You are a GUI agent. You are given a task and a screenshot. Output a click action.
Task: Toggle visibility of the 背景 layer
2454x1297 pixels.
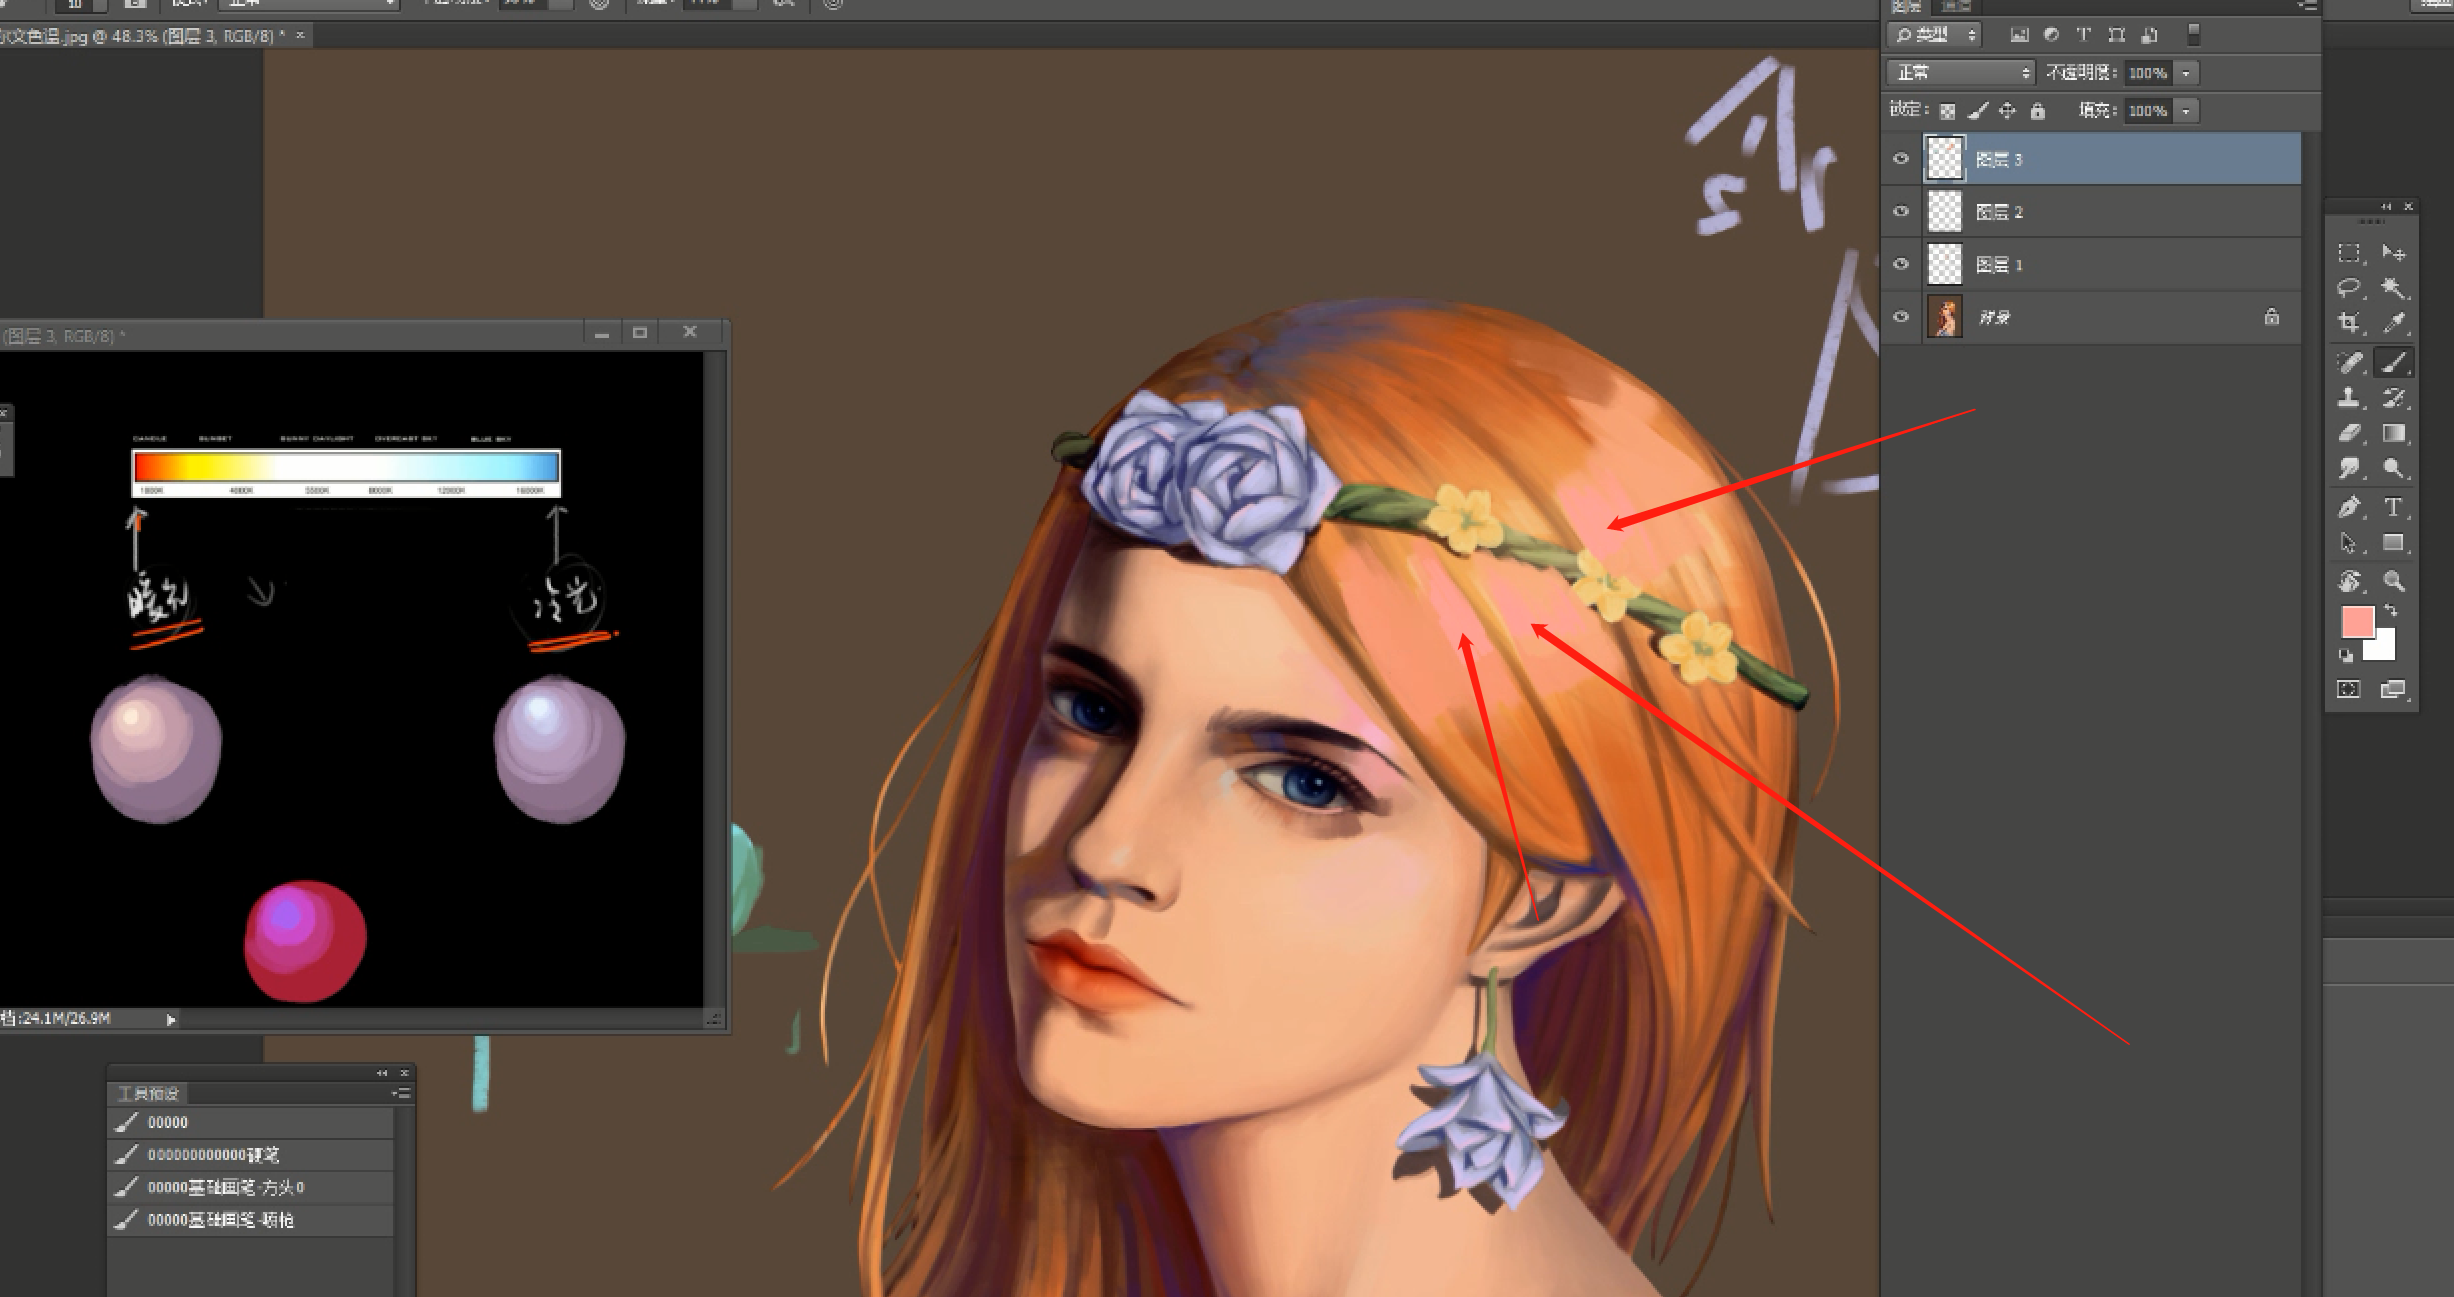click(x=1901, y=317)
